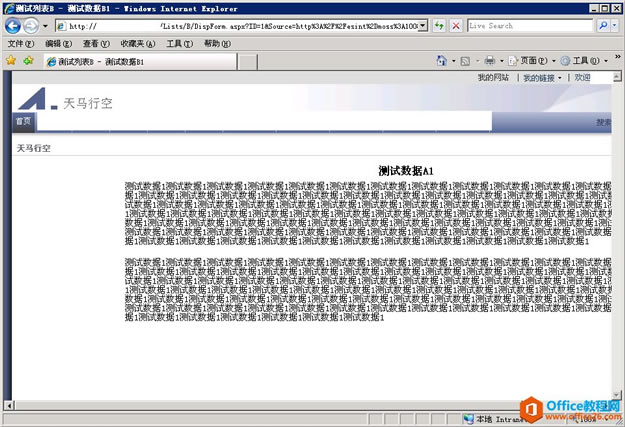Image resolution: width=625 pixels, height=427 pixels.
Task: Click the Home icon in command bar
Action: click(441, 61)
